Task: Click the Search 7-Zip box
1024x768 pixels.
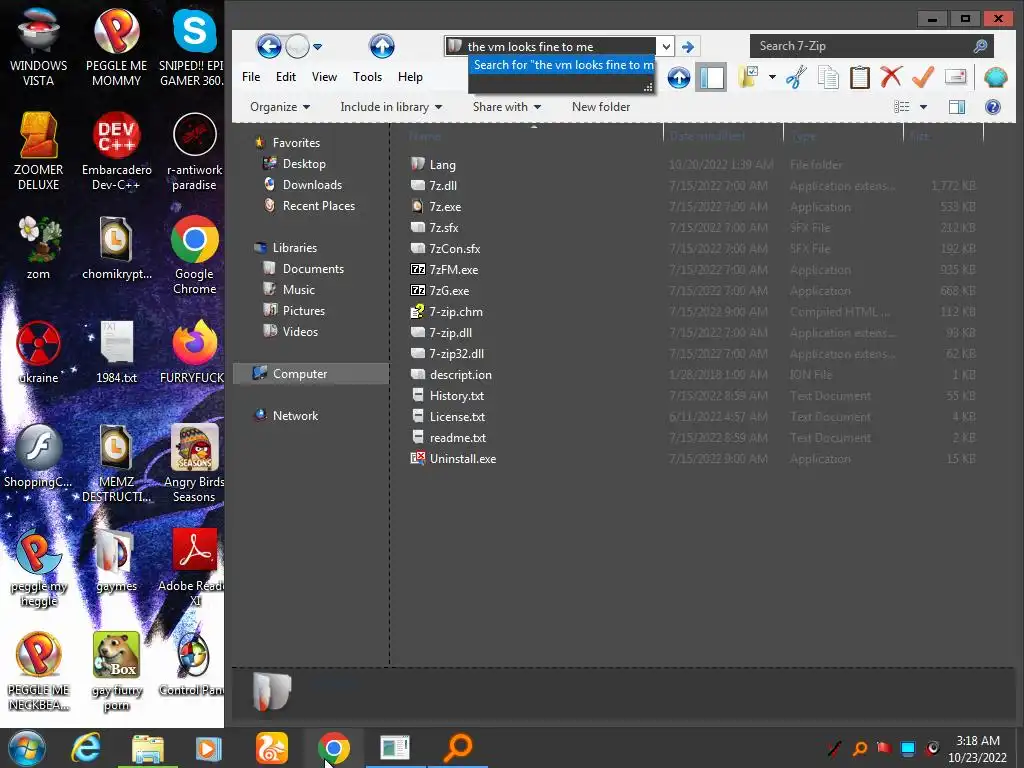Action: (x=871, y=46)
